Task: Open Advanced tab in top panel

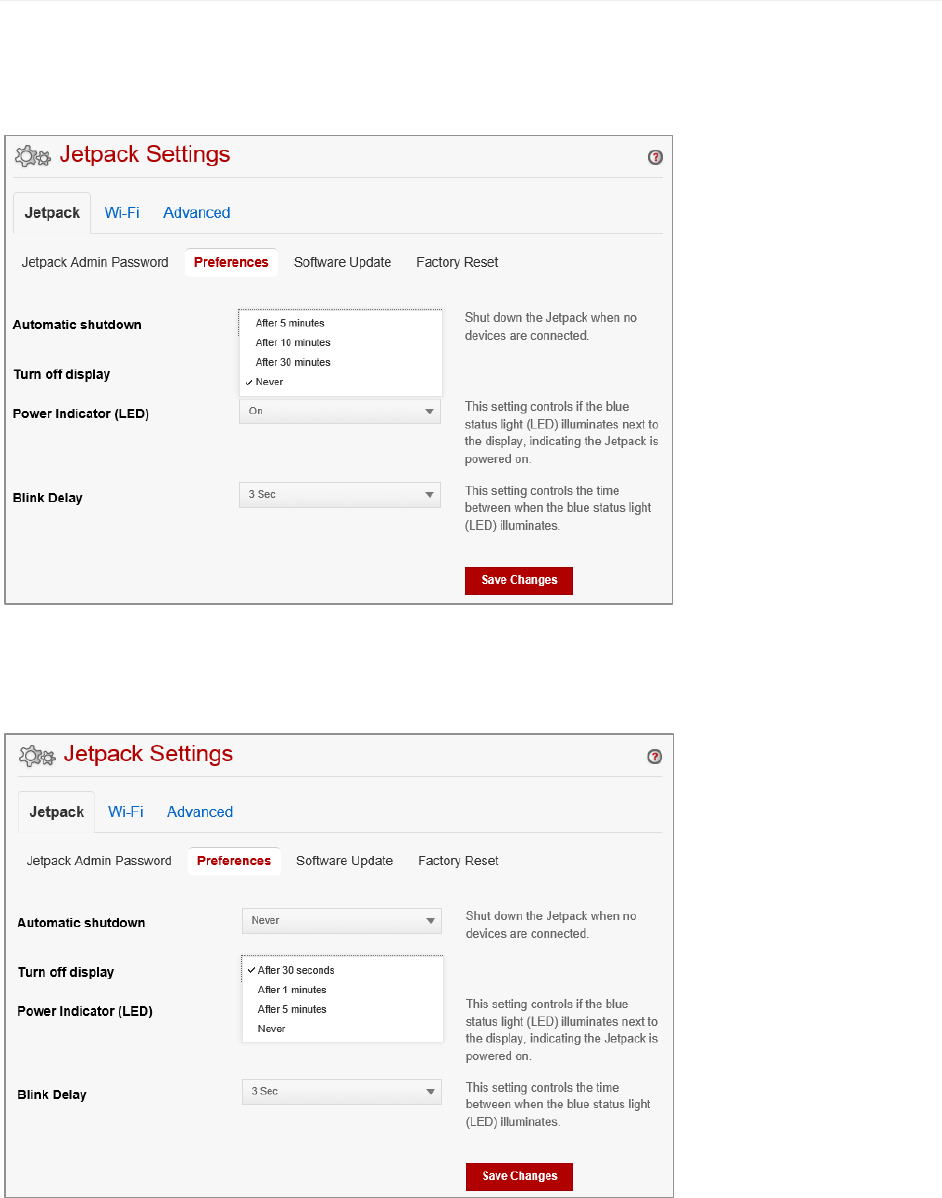Action: coord(196,212)
